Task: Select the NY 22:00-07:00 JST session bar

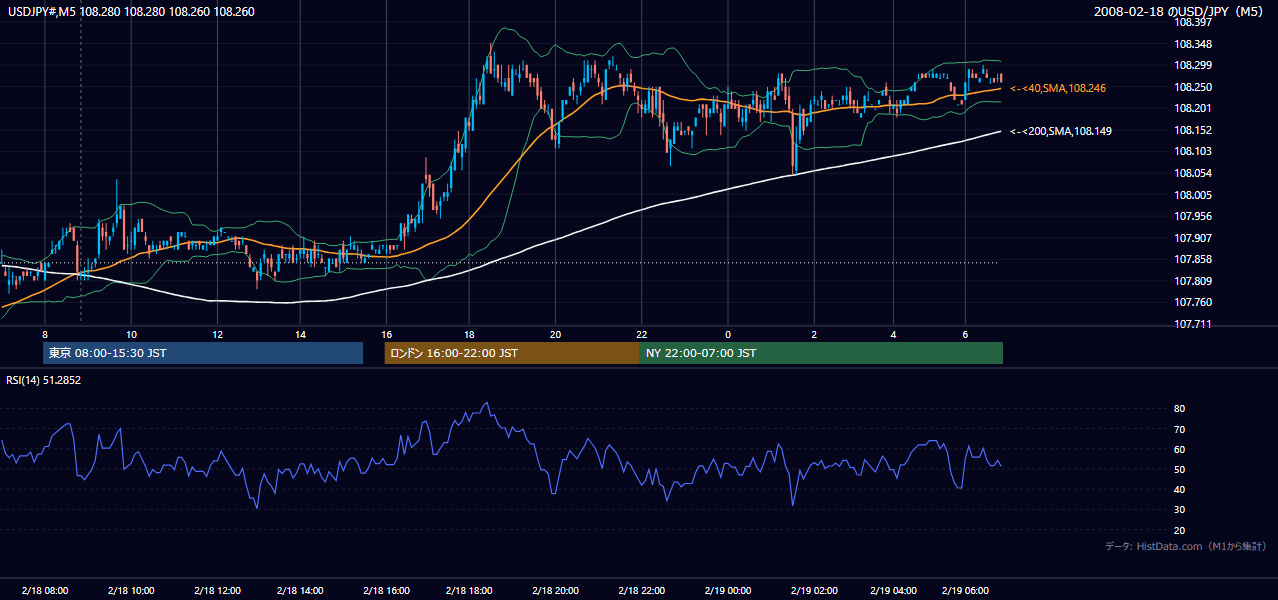Action: pos(821,353)
